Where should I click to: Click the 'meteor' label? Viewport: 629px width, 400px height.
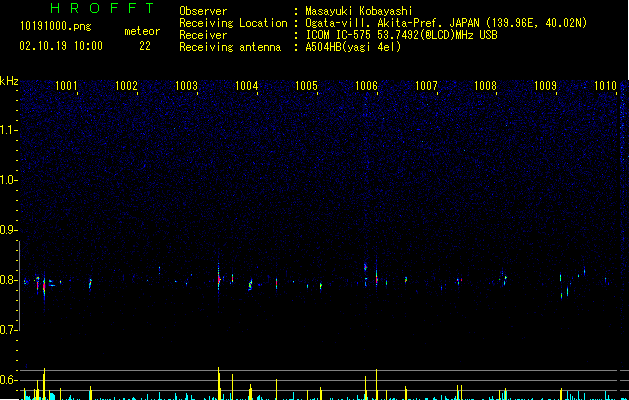click(x=142, y=31)
